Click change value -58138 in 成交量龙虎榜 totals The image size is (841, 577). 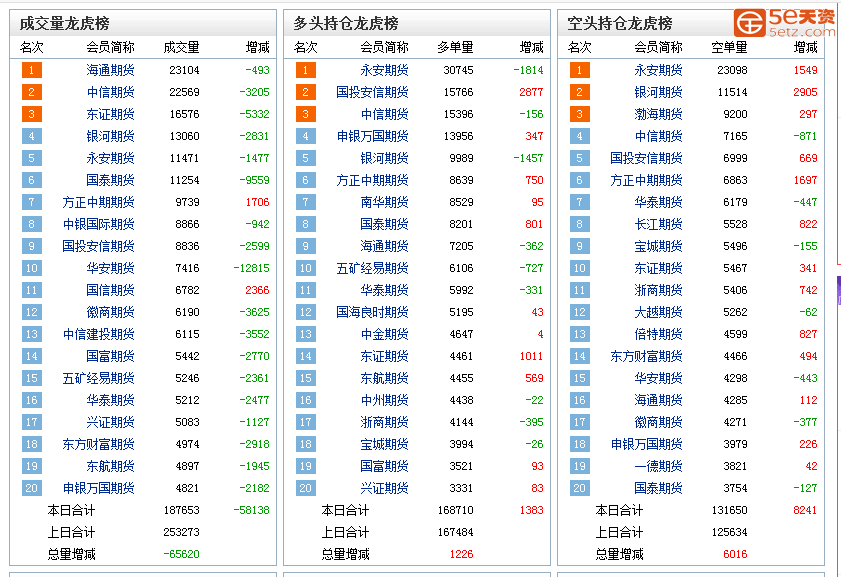pyautogui.click(x=252, y=511)
